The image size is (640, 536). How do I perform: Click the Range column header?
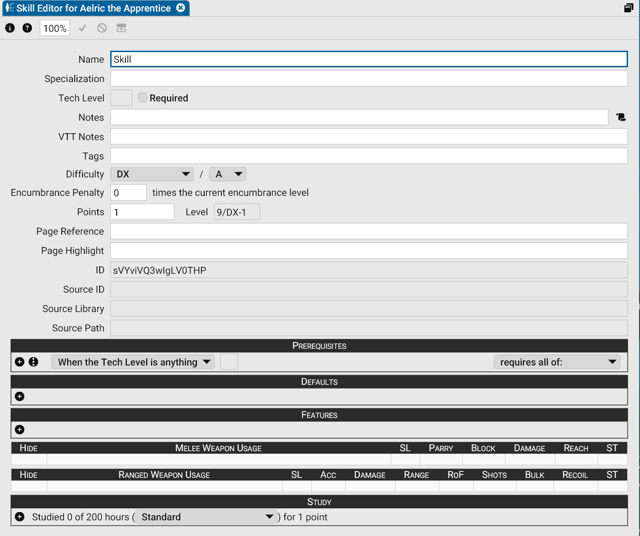(x=416, y=475)
